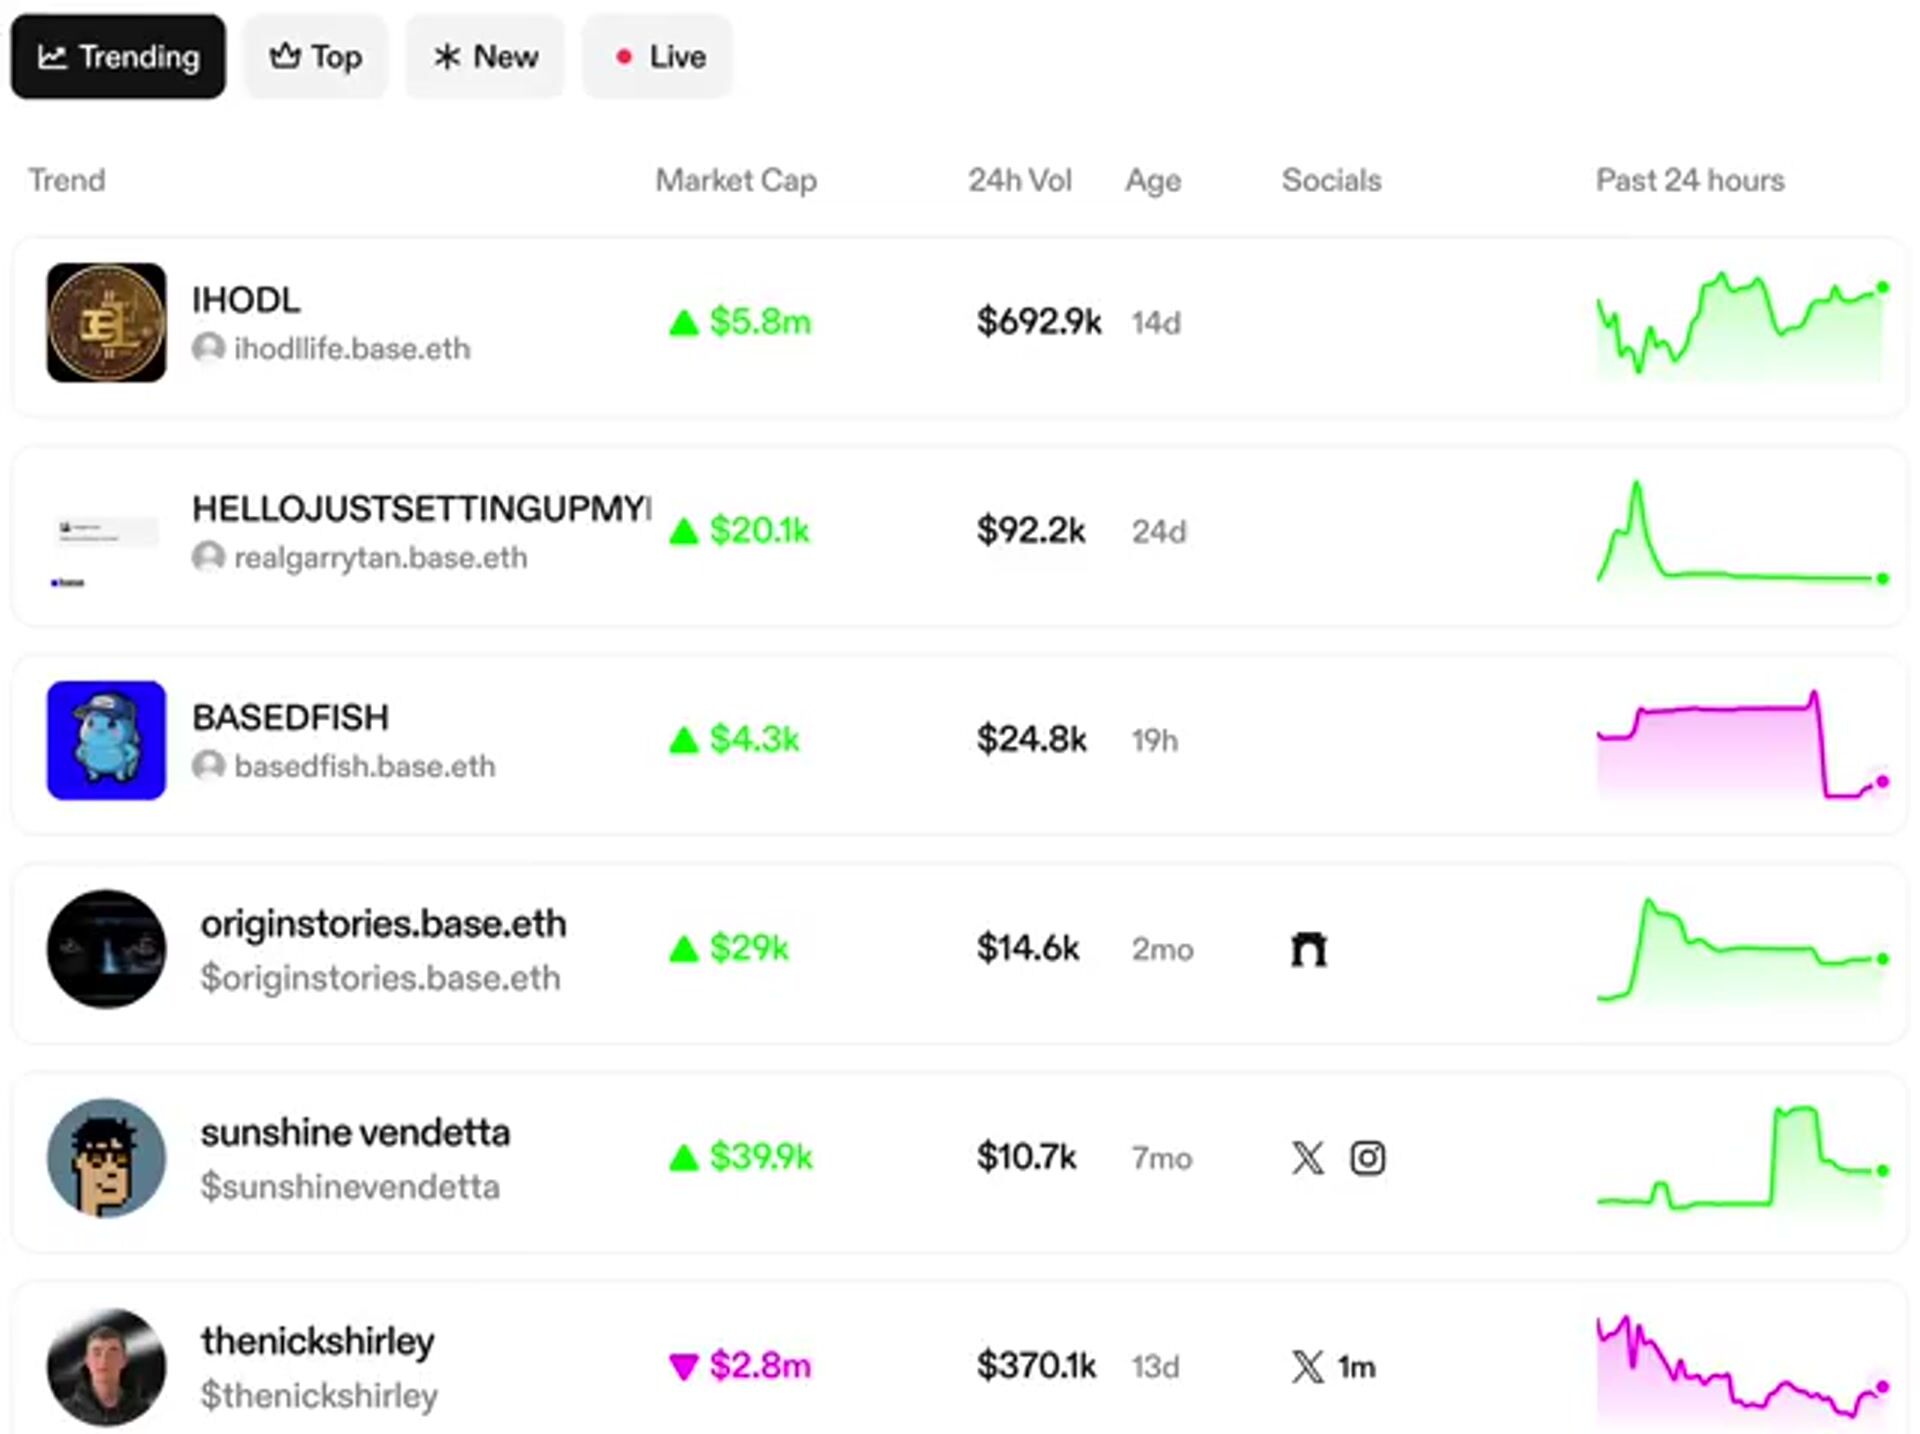Open thenickshirley's X social icon
1920x1434 pixels.
coord(1307,1367)
